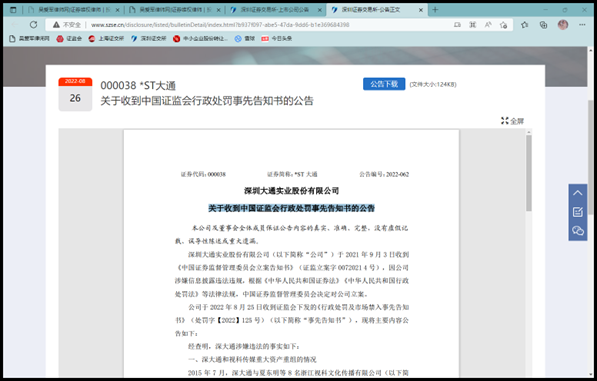Viewport: 597px width, 381px height.
Task: Open the 吴爱军律师网 bookmark
Action: [29, 38]
